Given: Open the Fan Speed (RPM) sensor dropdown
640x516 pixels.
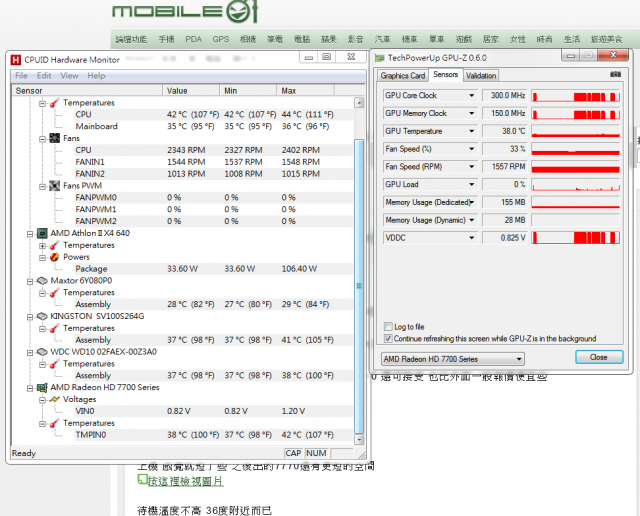Looking at the screenshot, I should [x=471, y=167].
